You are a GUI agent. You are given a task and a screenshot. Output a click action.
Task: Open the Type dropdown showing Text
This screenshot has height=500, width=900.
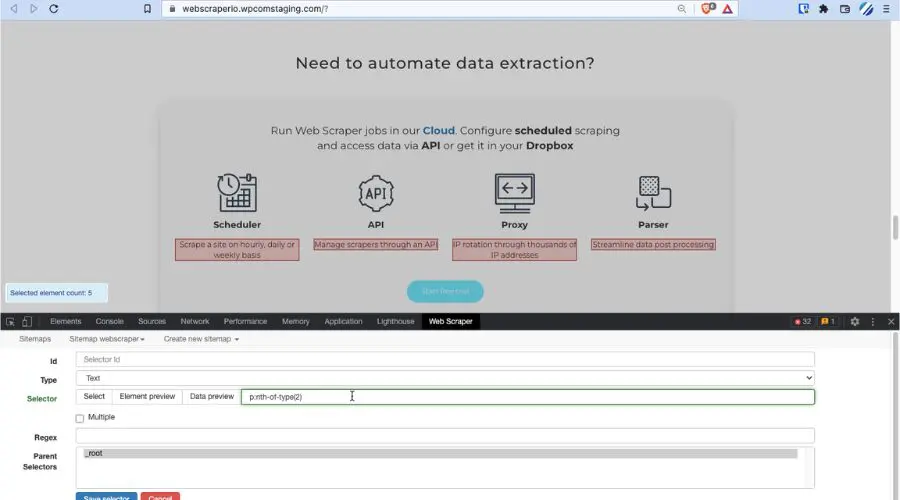click(x=445, y=378)
